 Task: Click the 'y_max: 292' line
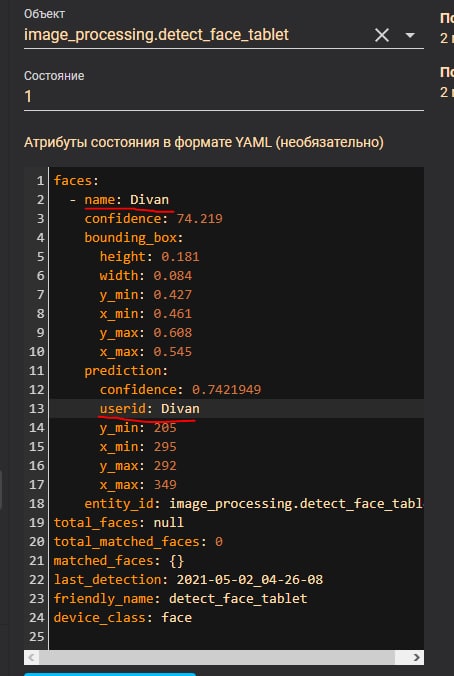[138, 465]
